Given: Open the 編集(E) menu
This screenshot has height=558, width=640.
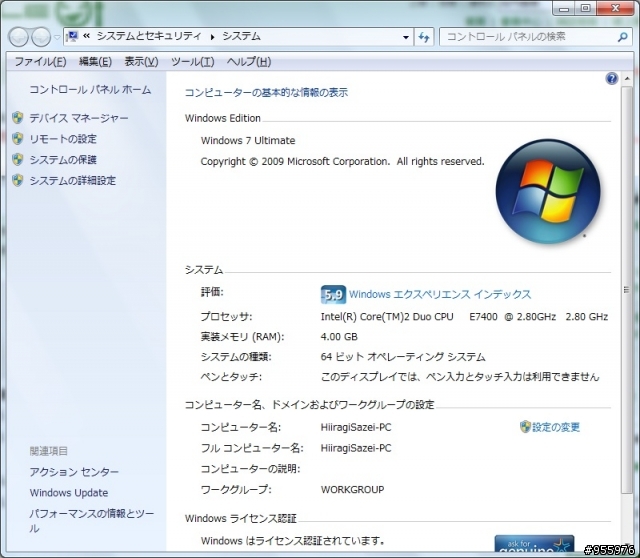Looking at the screenshot, I should 95,62.
